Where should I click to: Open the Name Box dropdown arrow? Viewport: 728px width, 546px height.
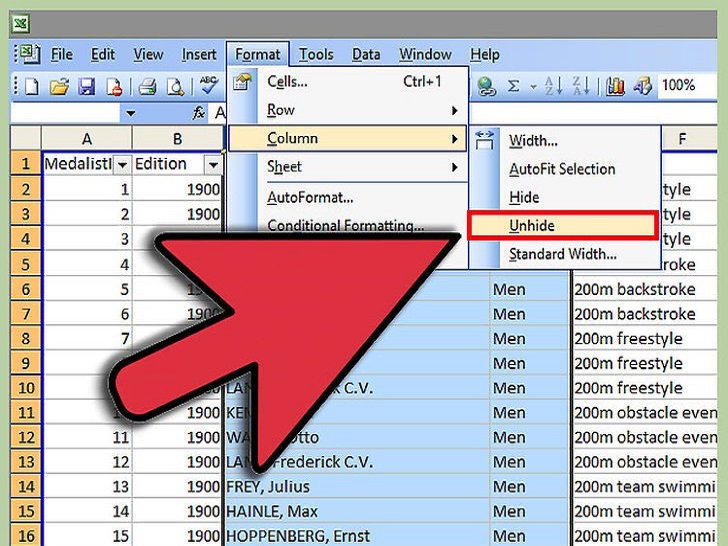[x=130, y=113]
